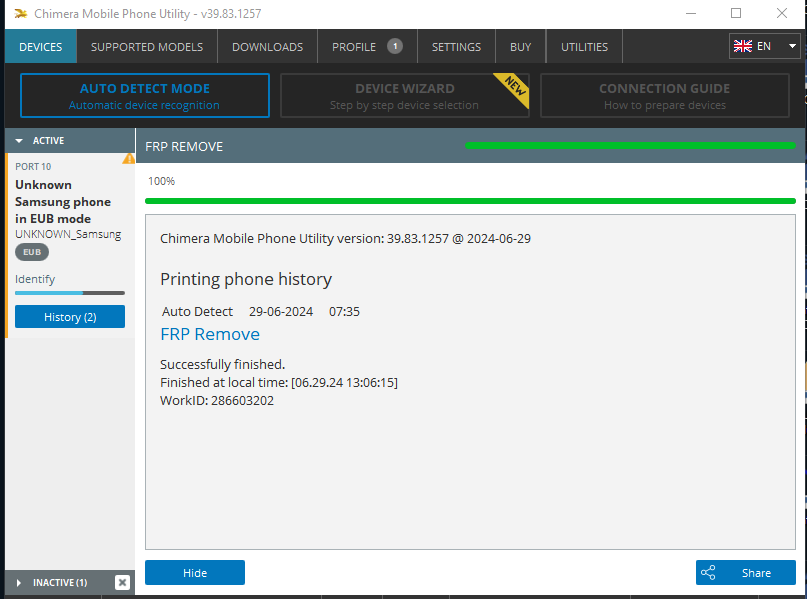Click the WorkID: 286603202 text
Image resolution: width=807 pixels, height=599 pixels.
[217, 400]
